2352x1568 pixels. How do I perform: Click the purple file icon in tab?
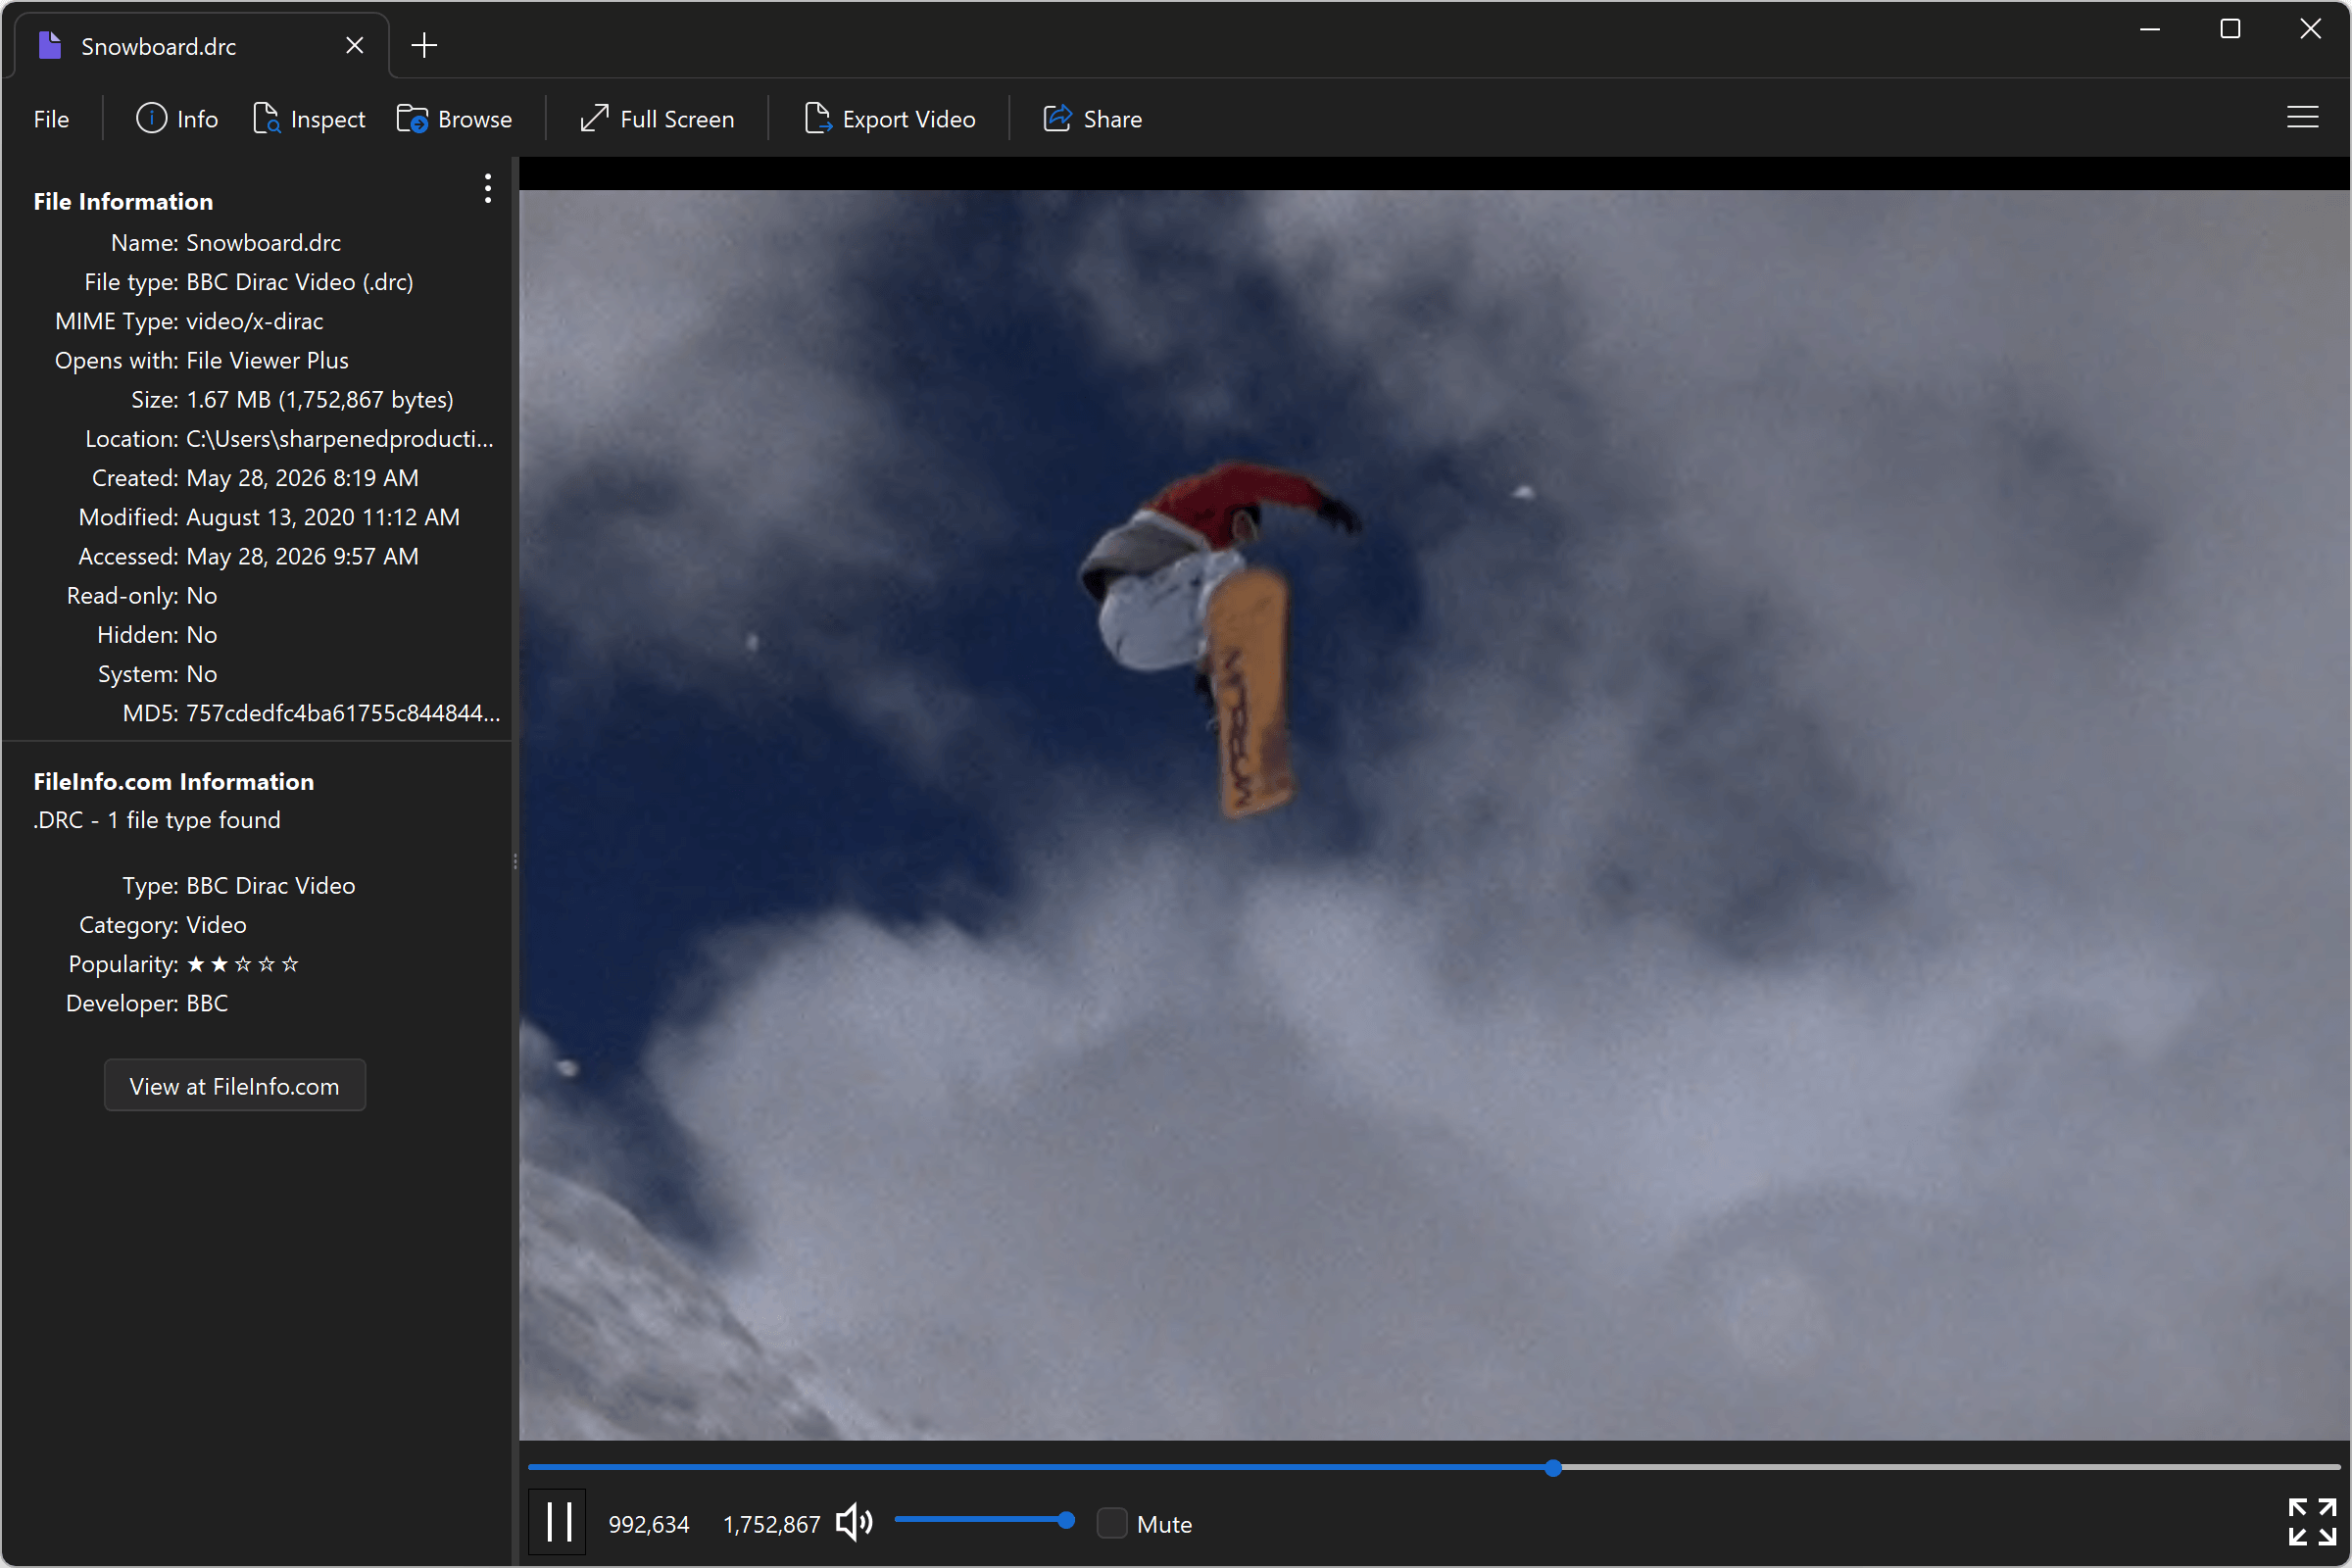tap(49, 45)
